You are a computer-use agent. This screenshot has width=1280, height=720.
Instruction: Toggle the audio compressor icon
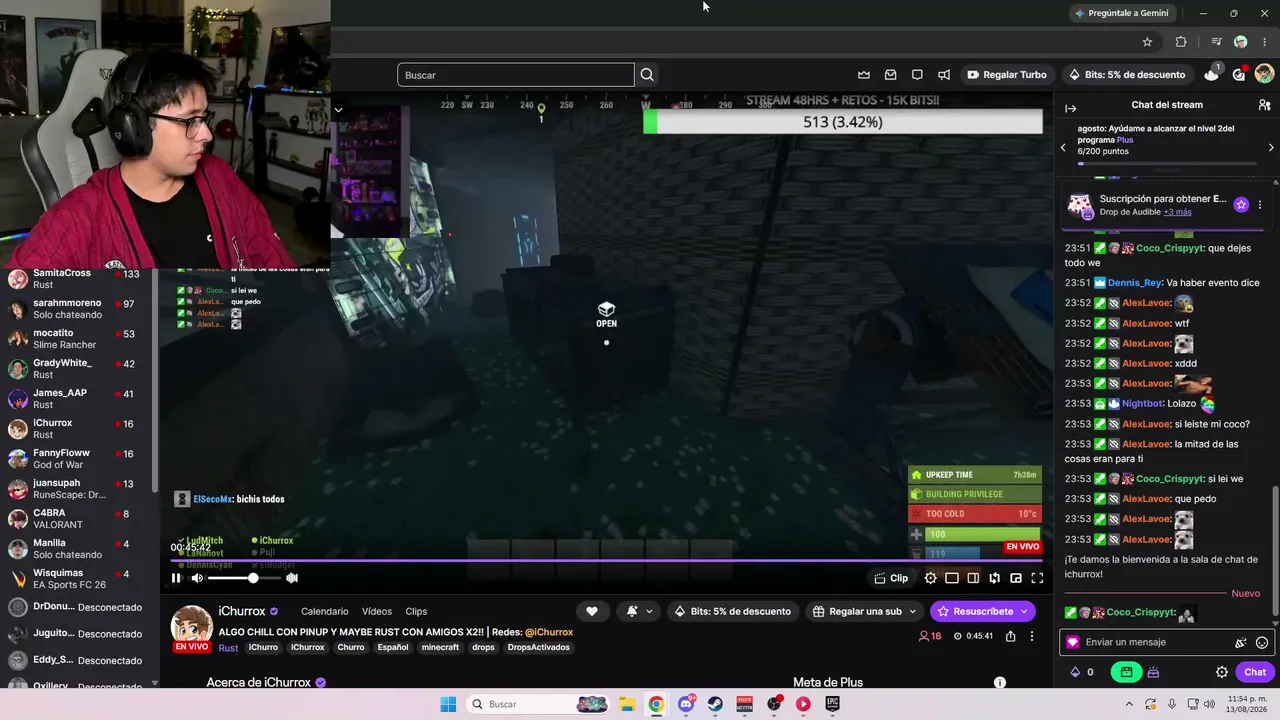click(292, 578)
